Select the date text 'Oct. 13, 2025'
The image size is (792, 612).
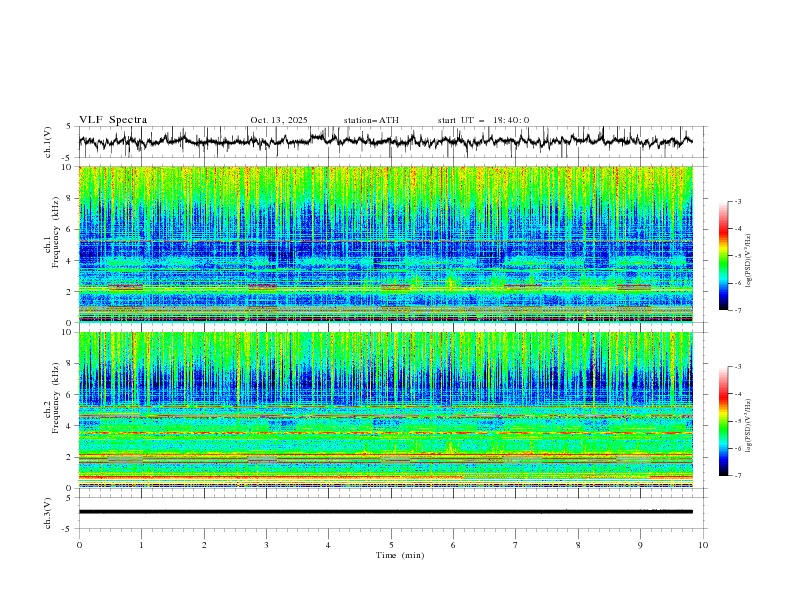pyautogui.click(x=279, y=120)
